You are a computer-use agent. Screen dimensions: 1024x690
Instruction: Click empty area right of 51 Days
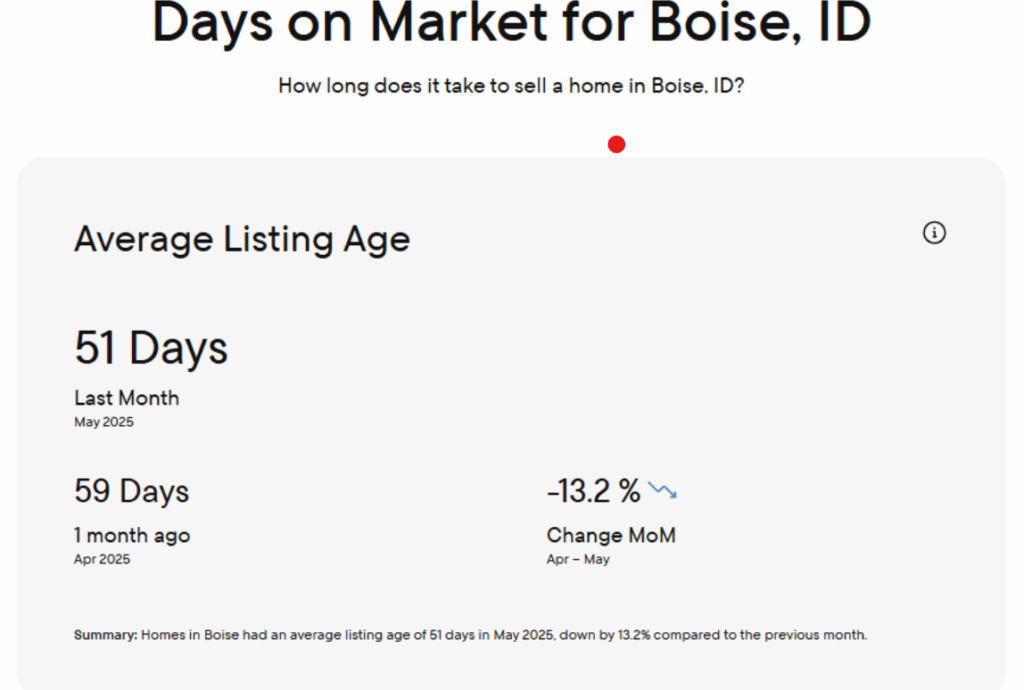pyautogui.click(x=600, y=350)
